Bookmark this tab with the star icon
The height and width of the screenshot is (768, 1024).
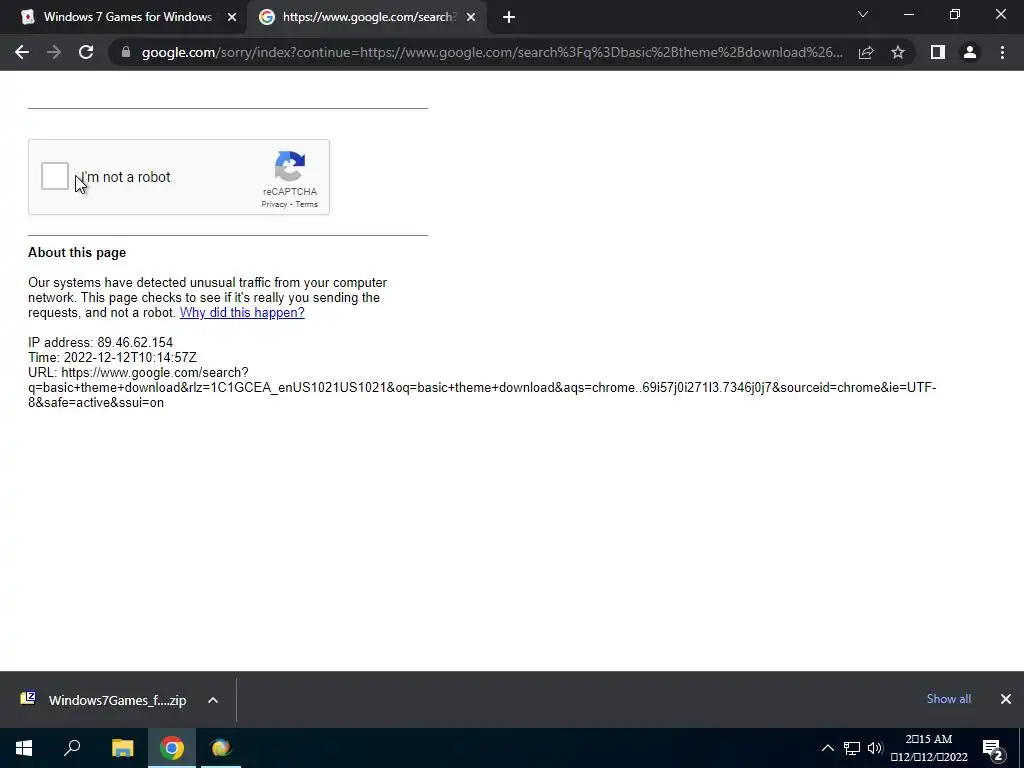coord(898,52)
